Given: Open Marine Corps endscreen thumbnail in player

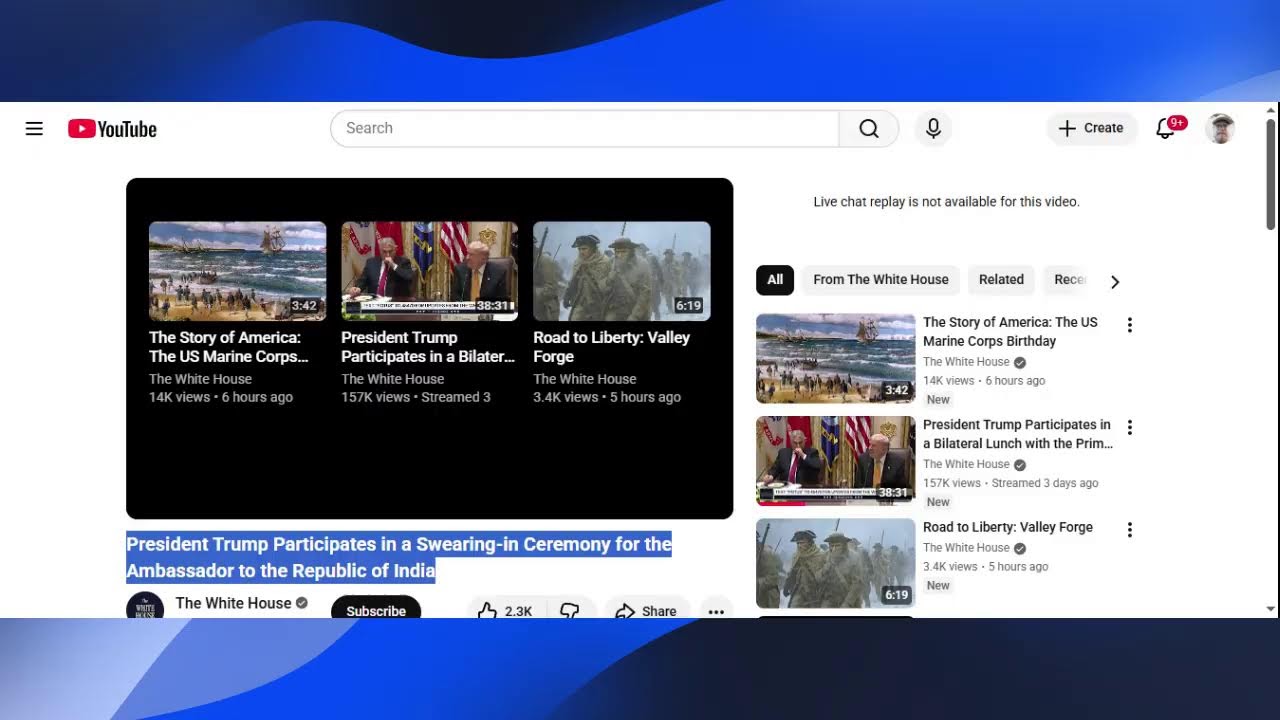Looking at the screenshot, I should [x=237, y=271].
